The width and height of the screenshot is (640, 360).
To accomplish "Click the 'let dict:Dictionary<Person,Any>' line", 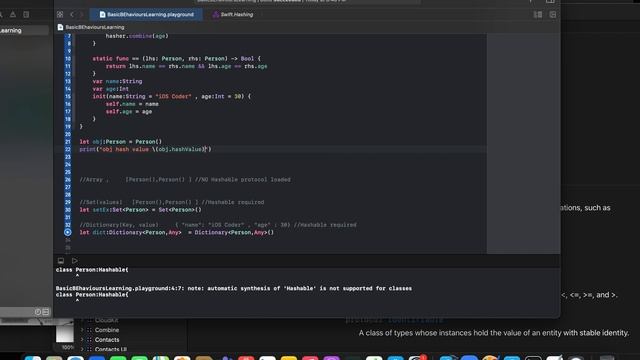I will [177, 232].
